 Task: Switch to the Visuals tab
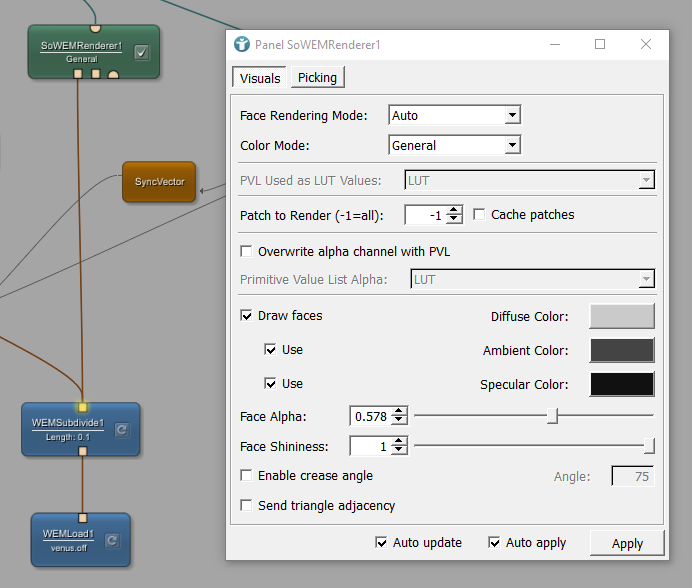coord(260,78)
